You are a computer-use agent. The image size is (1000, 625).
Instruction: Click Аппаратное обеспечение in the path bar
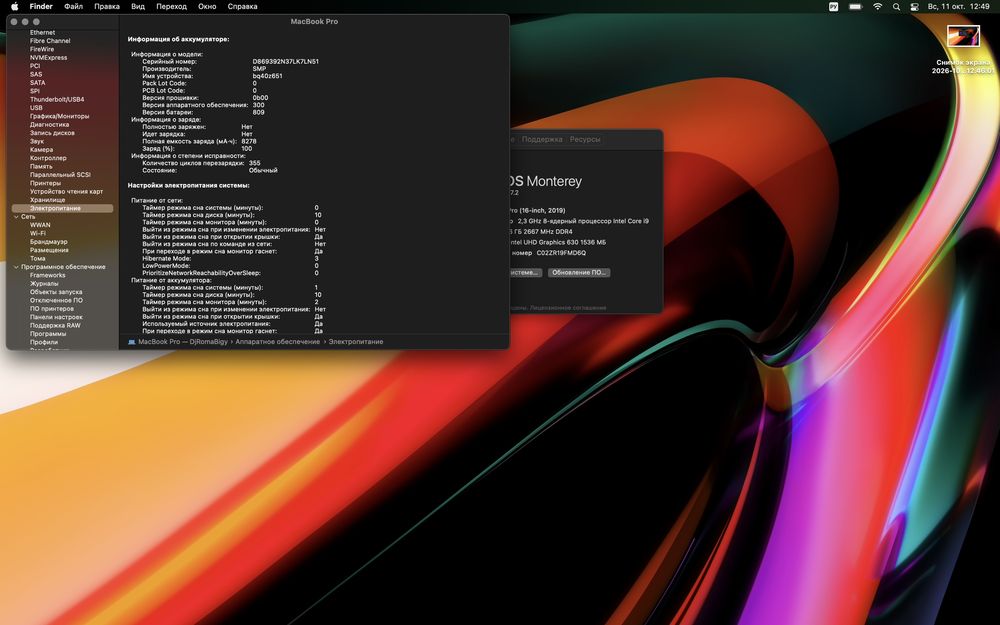(x=277, y=342)
